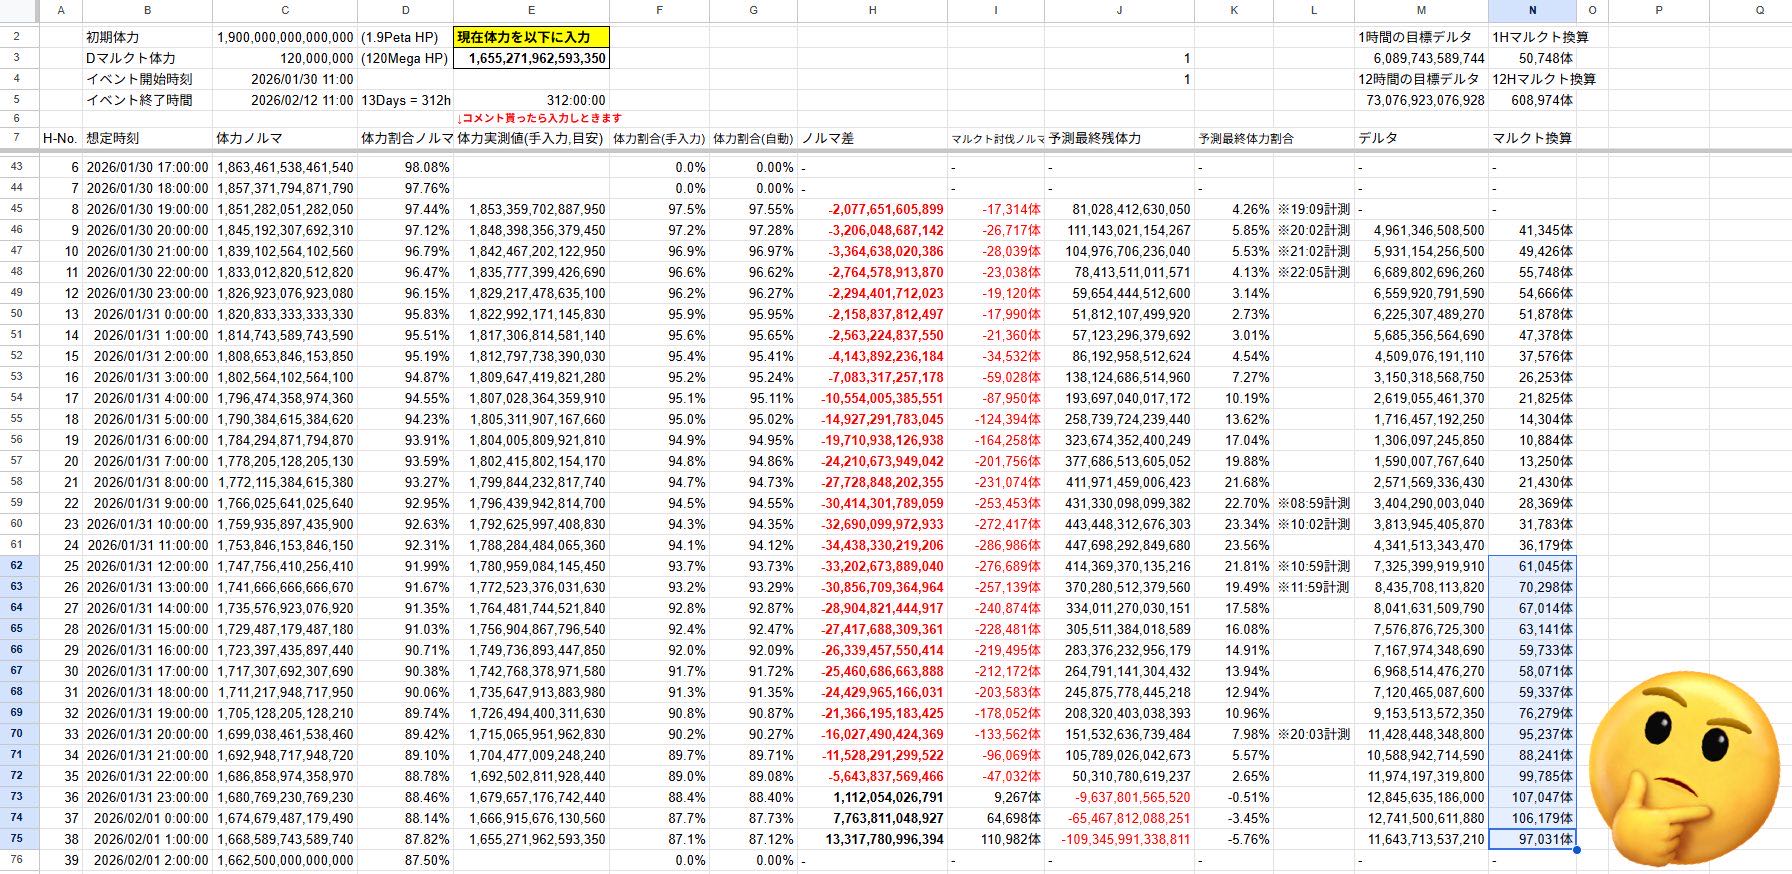This screenshot has height=874, width=1792.
Task: Click the 13Days = 312h cell
Action: point(405,100)
